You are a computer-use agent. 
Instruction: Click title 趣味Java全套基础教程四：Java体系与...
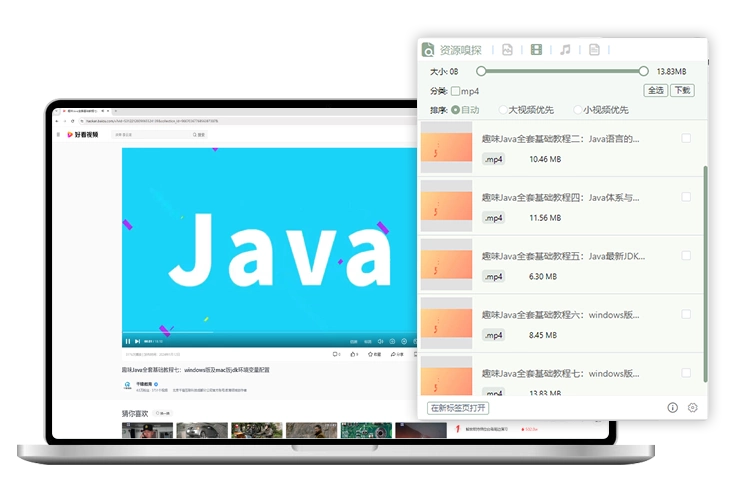coord(560,197)
